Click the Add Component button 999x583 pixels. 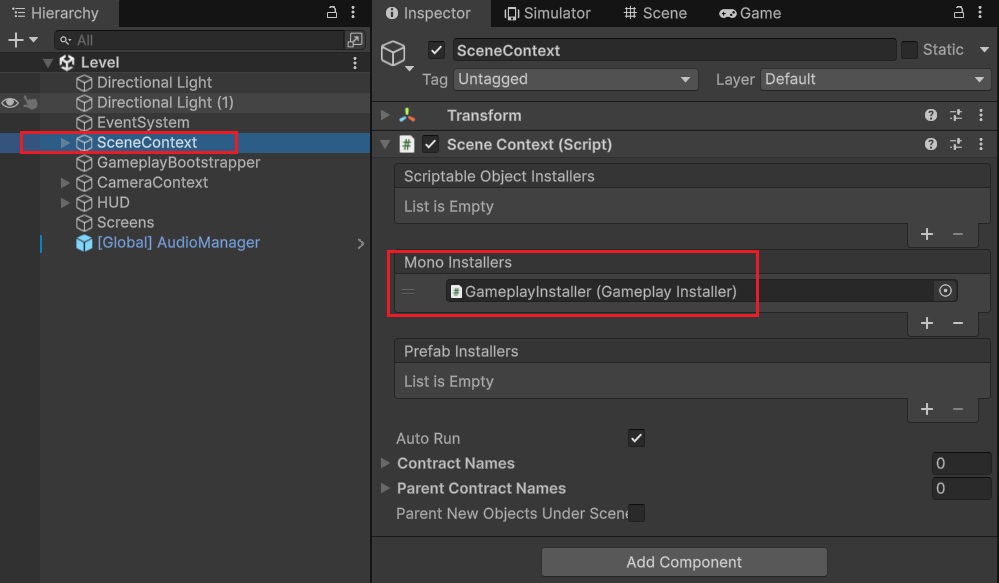pyautogui.click(x=684, y=562)
